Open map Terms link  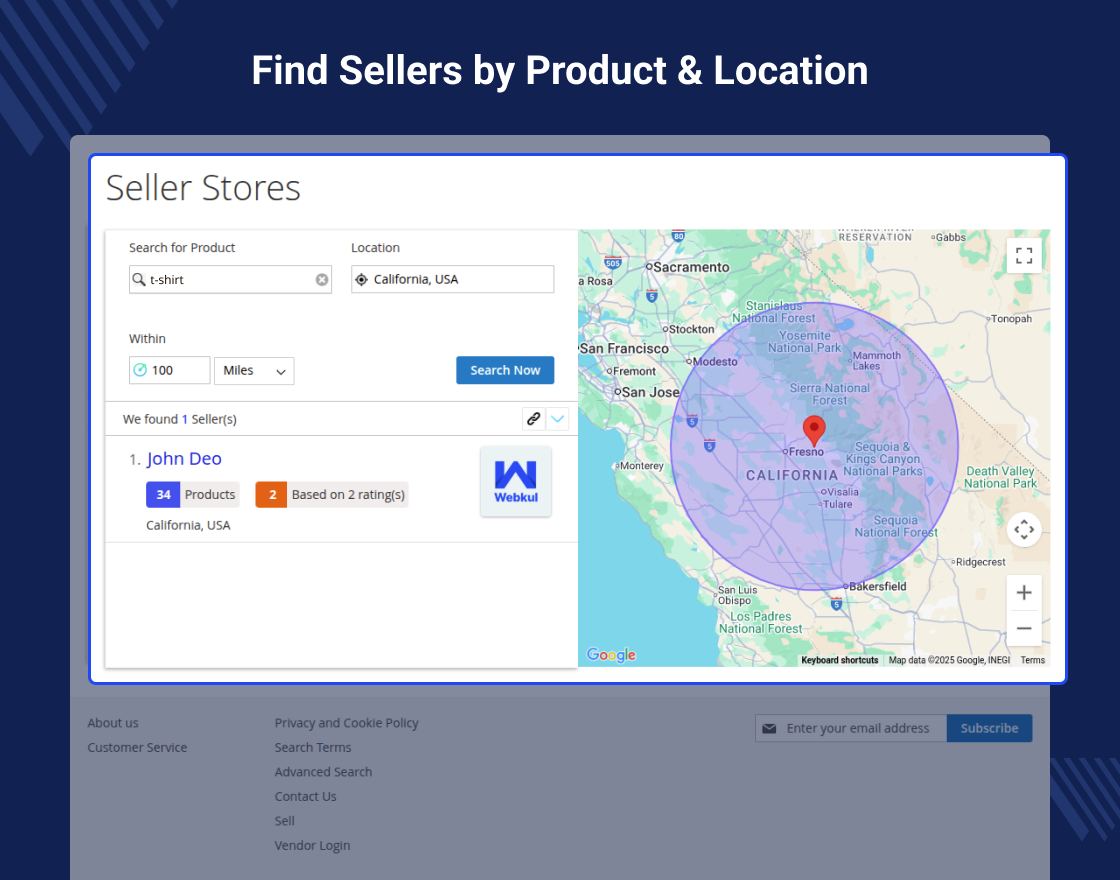(1032, 660)
